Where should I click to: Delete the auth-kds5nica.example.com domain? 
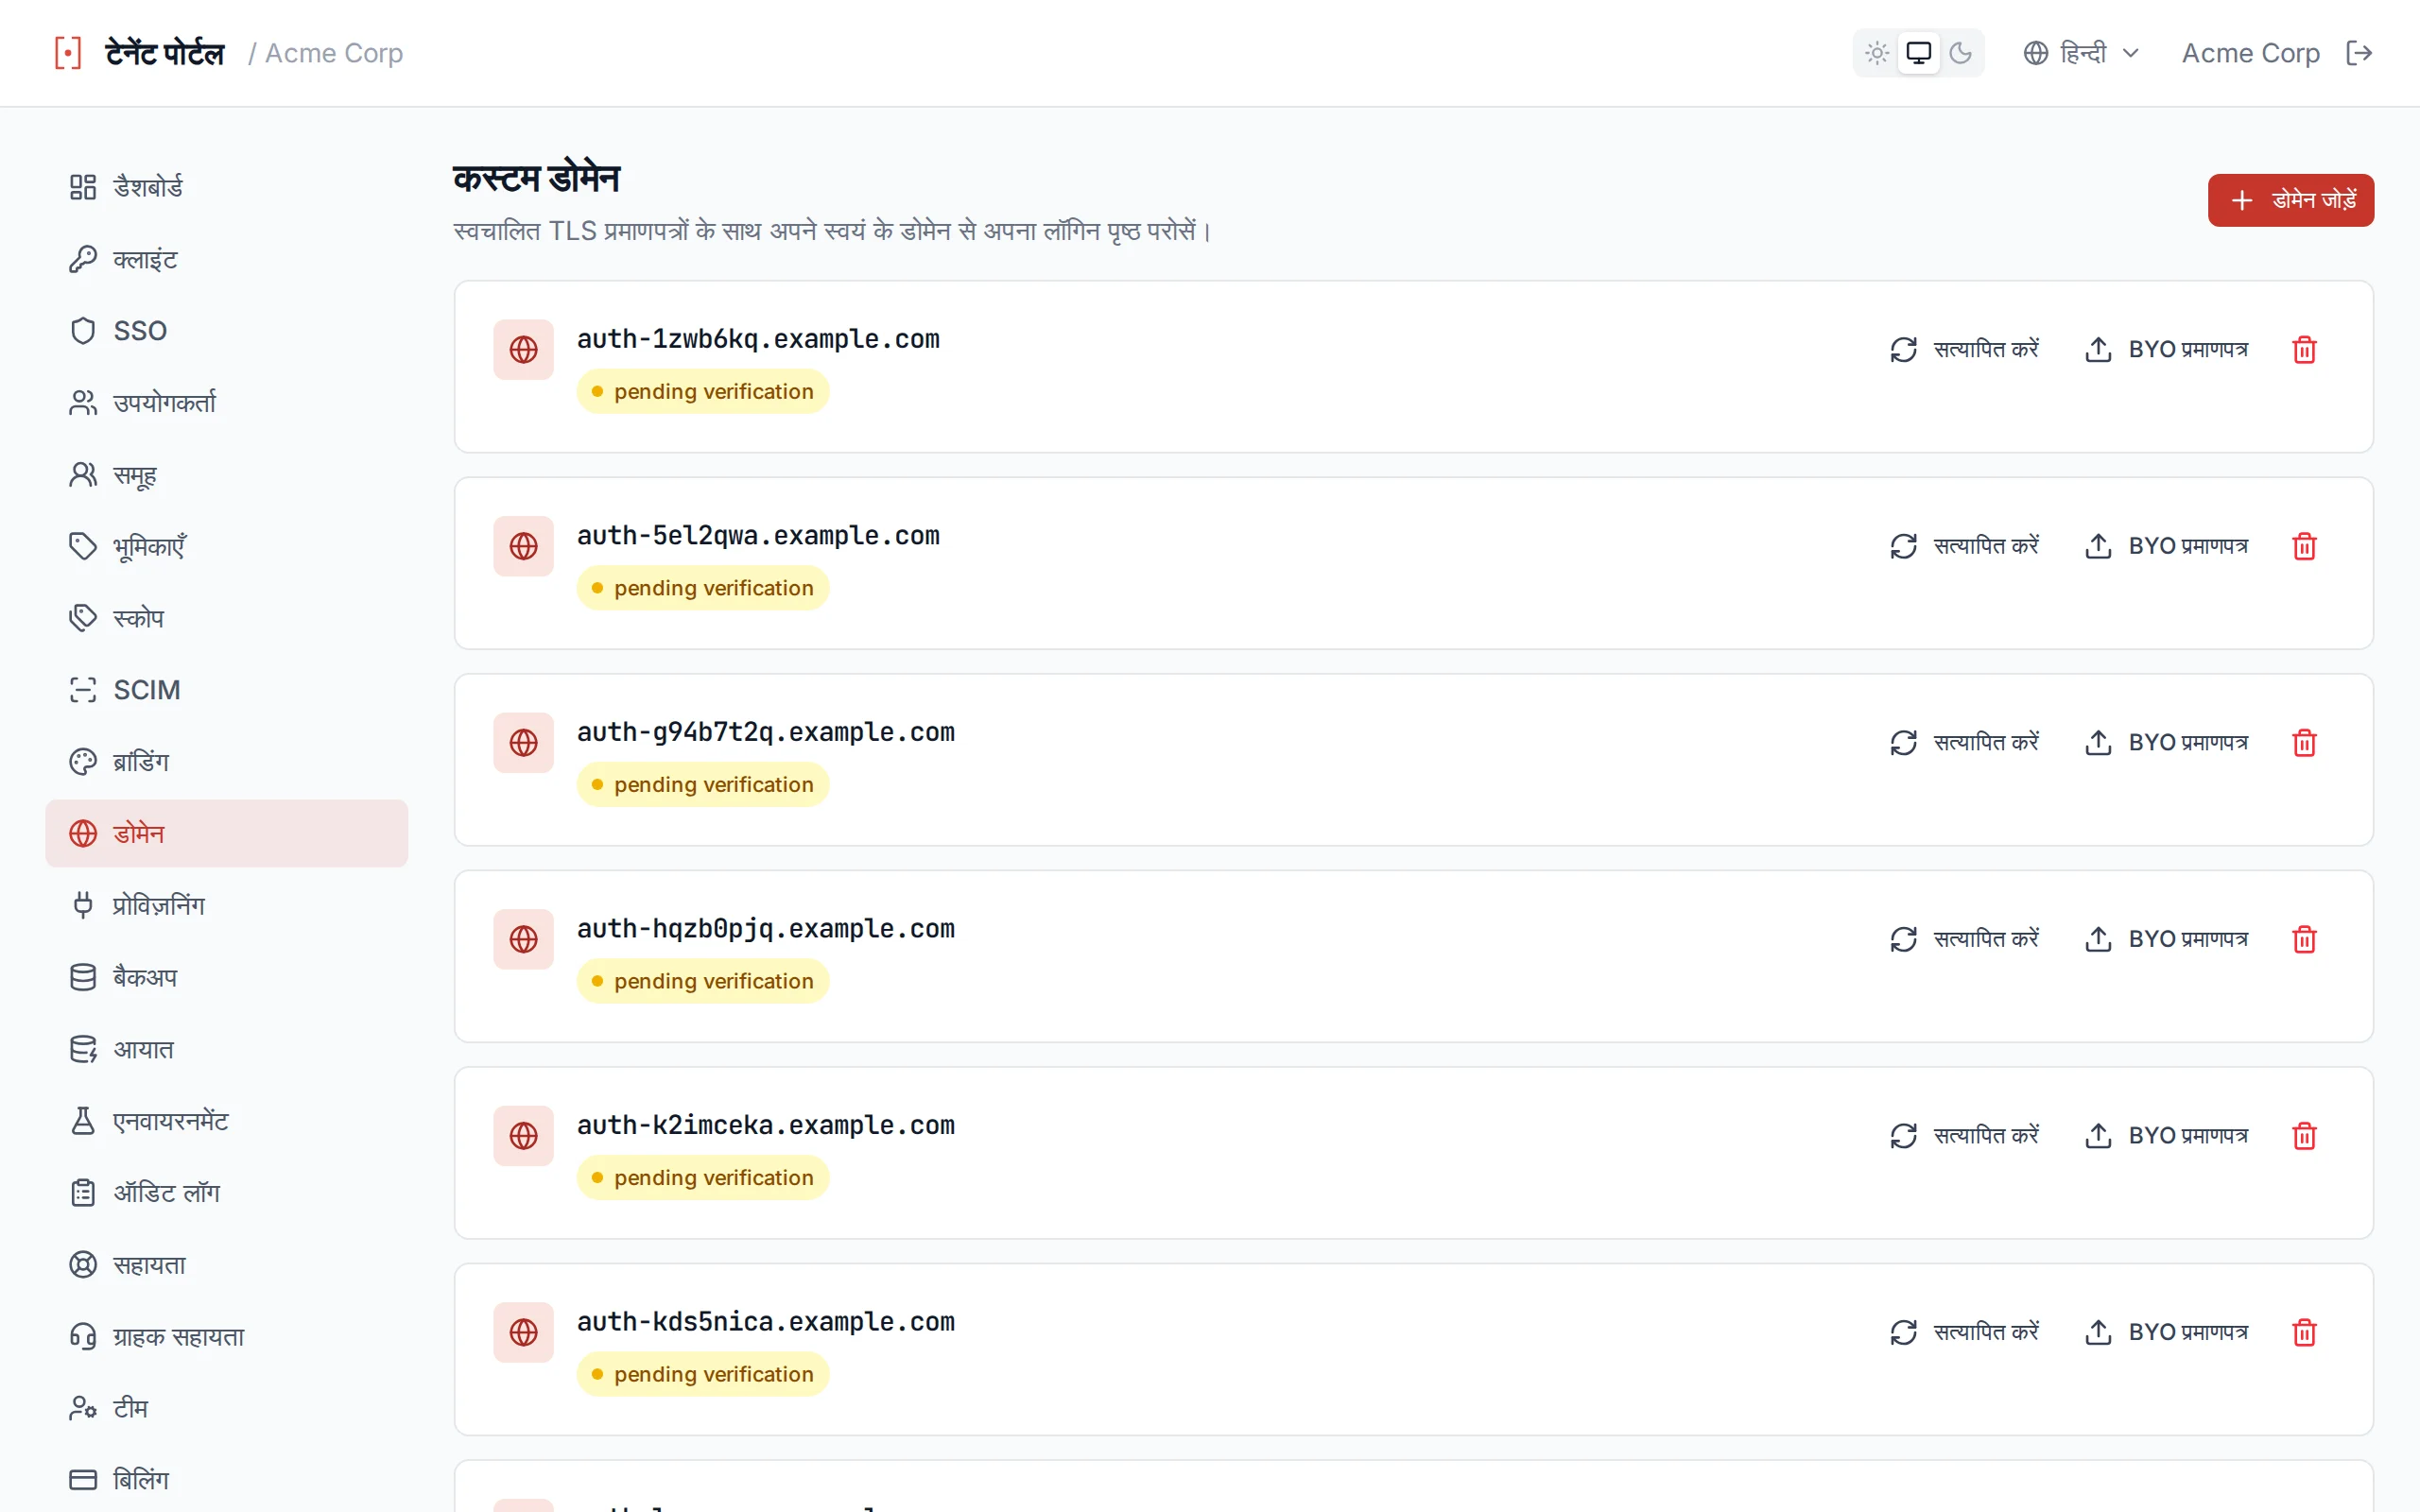2304,1332
